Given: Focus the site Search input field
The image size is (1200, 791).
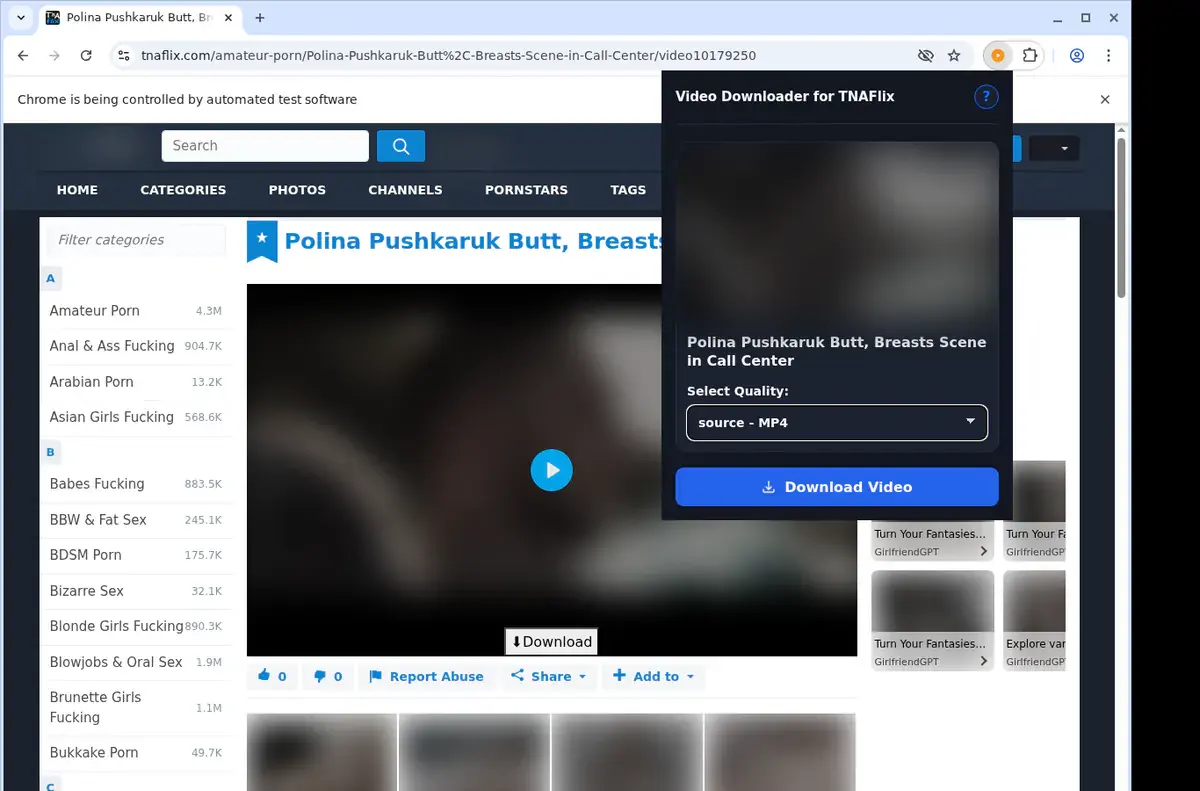Looking at the screenshot, I should (x=265, y=146).
